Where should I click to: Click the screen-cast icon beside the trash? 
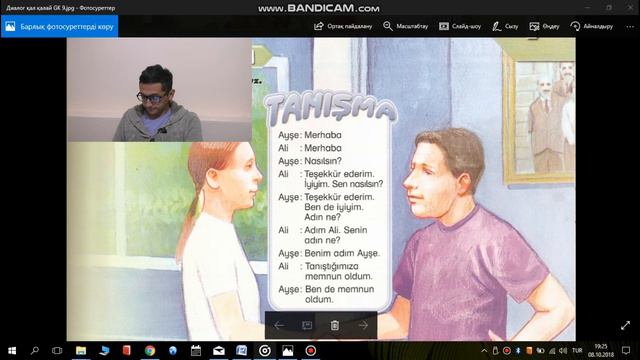[x=307, y=325]
